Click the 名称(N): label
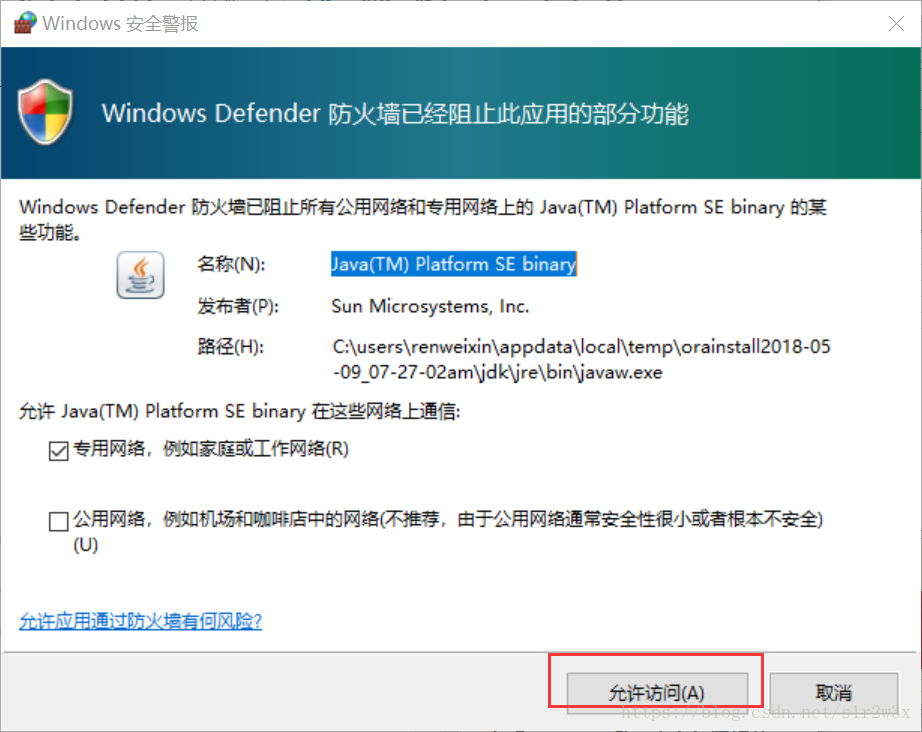The height and width of the screenshot is (732, 922). click(x=231, y=264)
